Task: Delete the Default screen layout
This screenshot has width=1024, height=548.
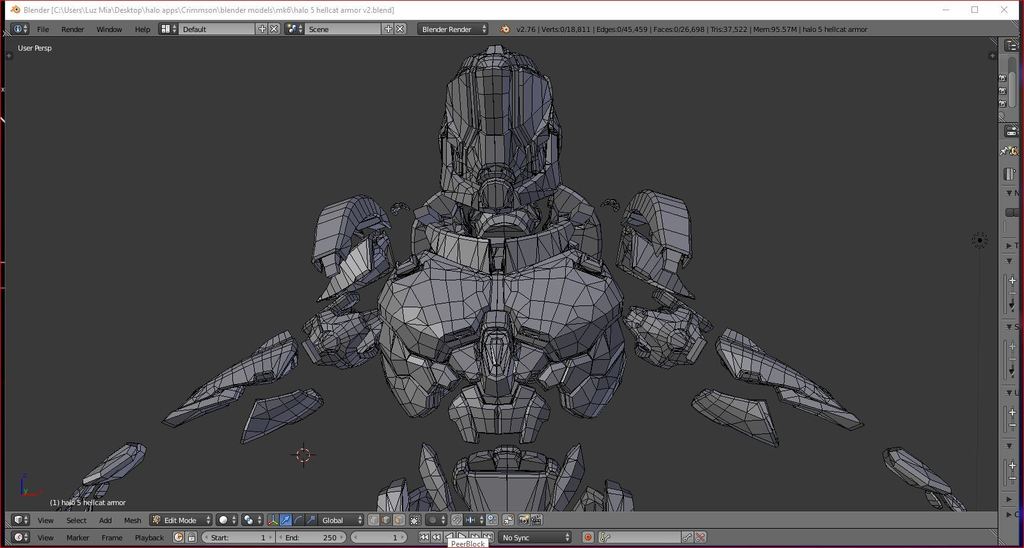Action: pyautogui.click(x=274, y=29)
